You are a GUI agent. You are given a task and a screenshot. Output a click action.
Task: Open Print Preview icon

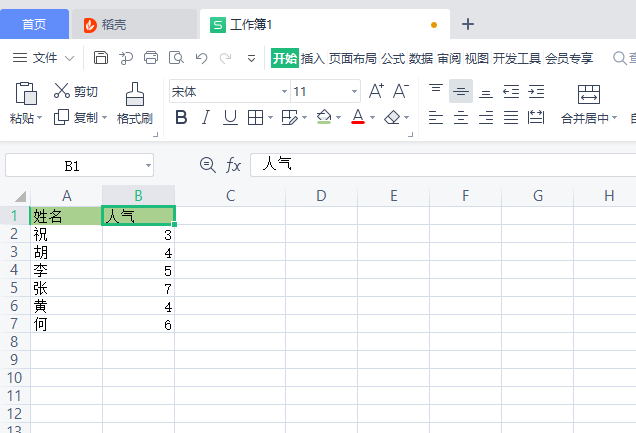point(176,58)
